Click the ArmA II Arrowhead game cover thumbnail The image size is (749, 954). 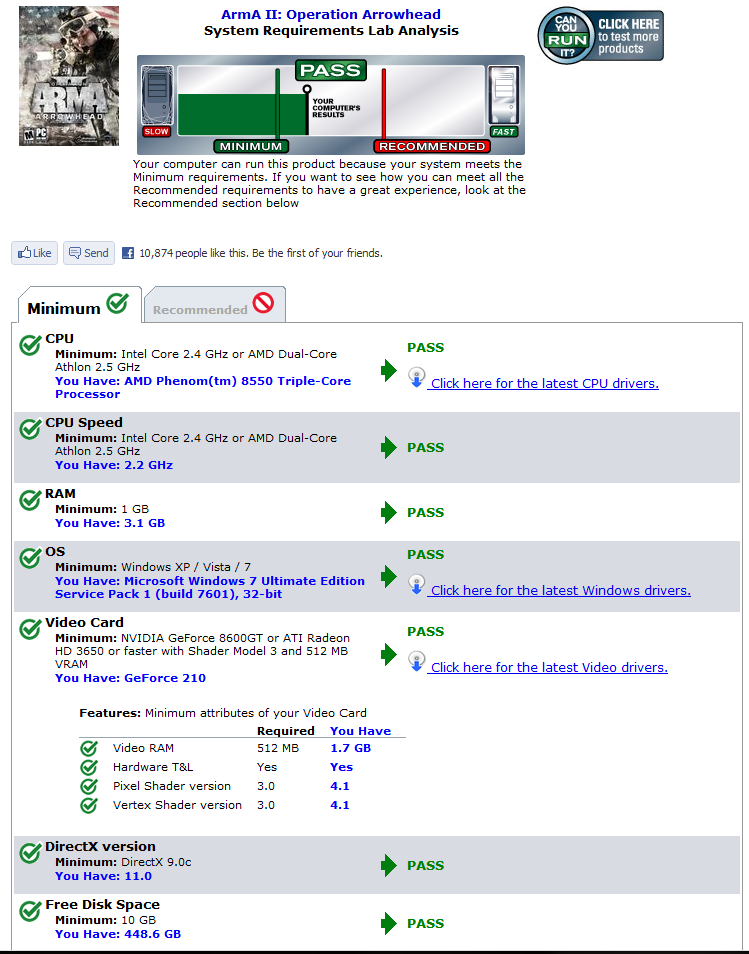pyautogui.click(x=68, y=76)
